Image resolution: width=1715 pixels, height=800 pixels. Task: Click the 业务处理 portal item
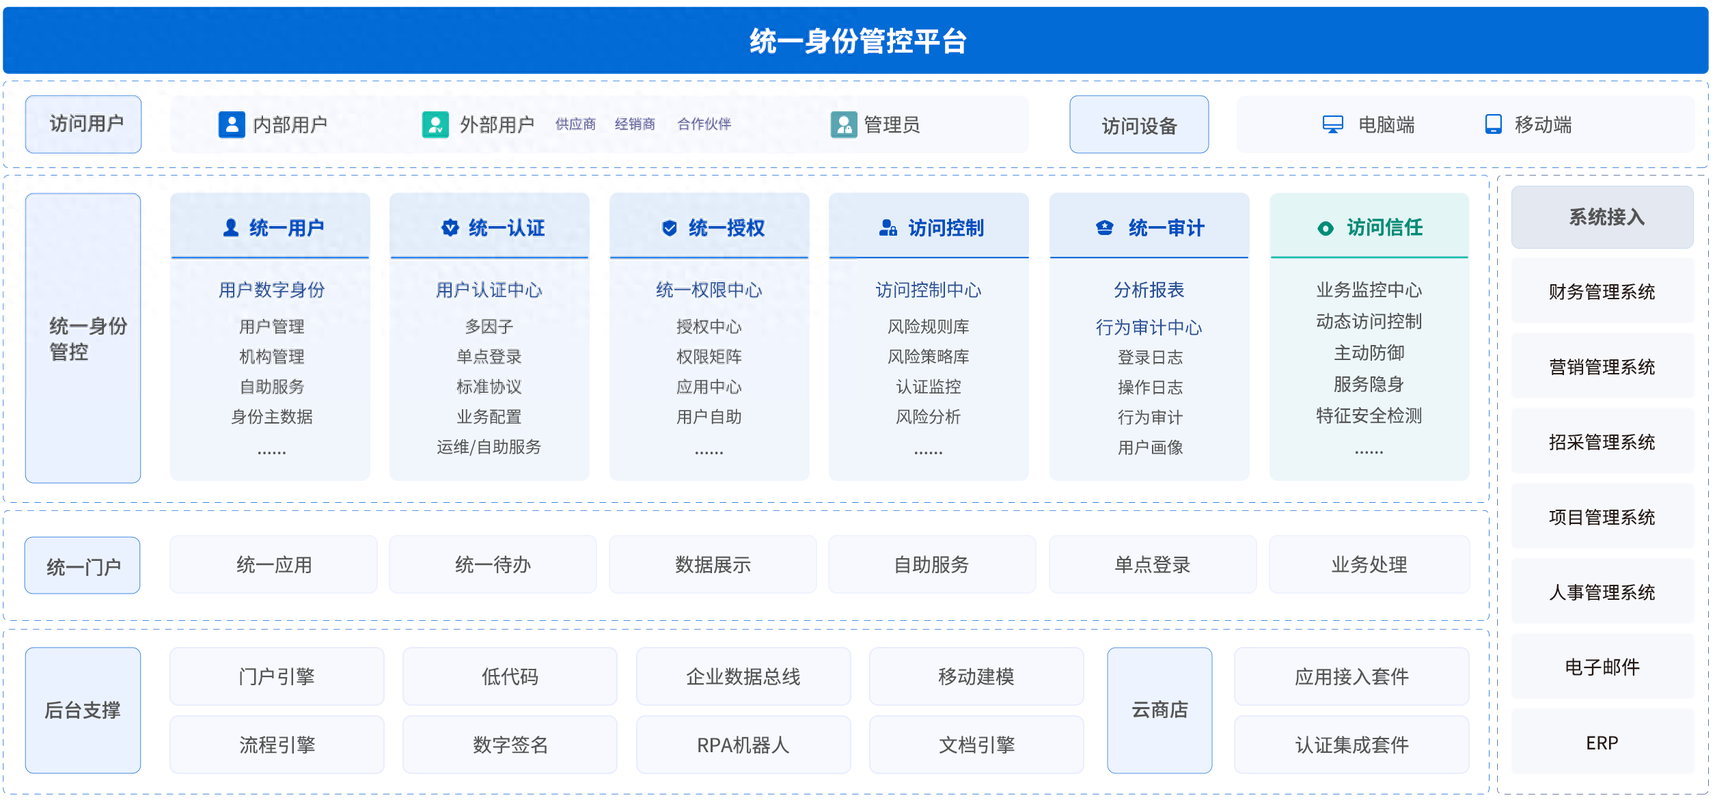coord(1369,565)
